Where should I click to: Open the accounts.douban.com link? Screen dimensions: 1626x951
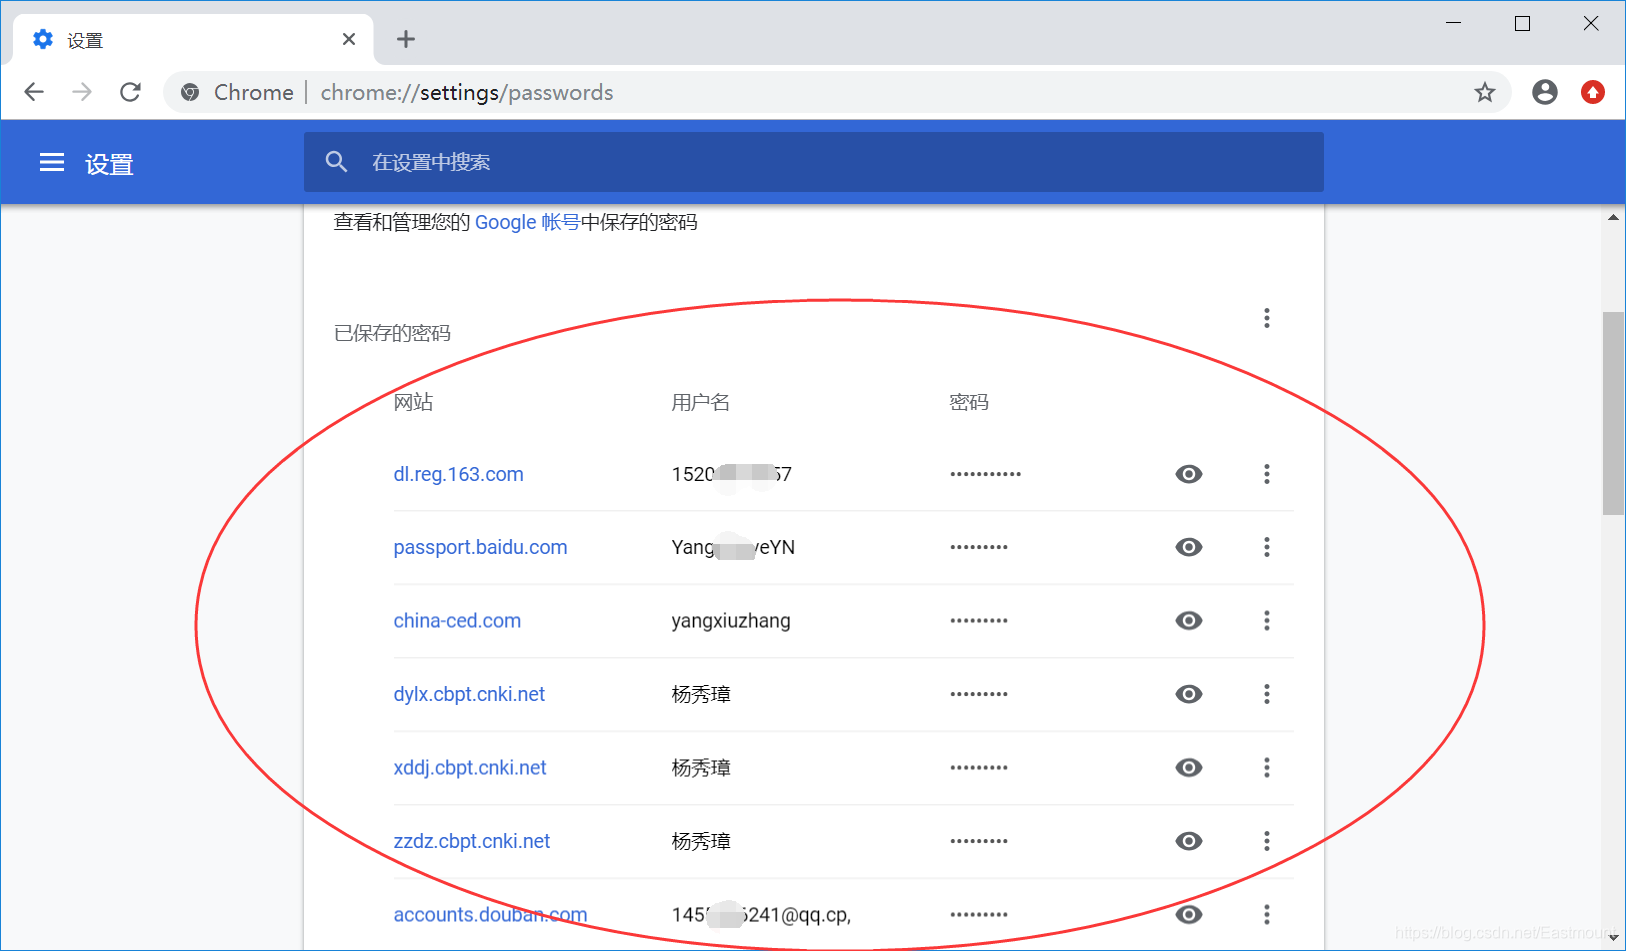490,914
